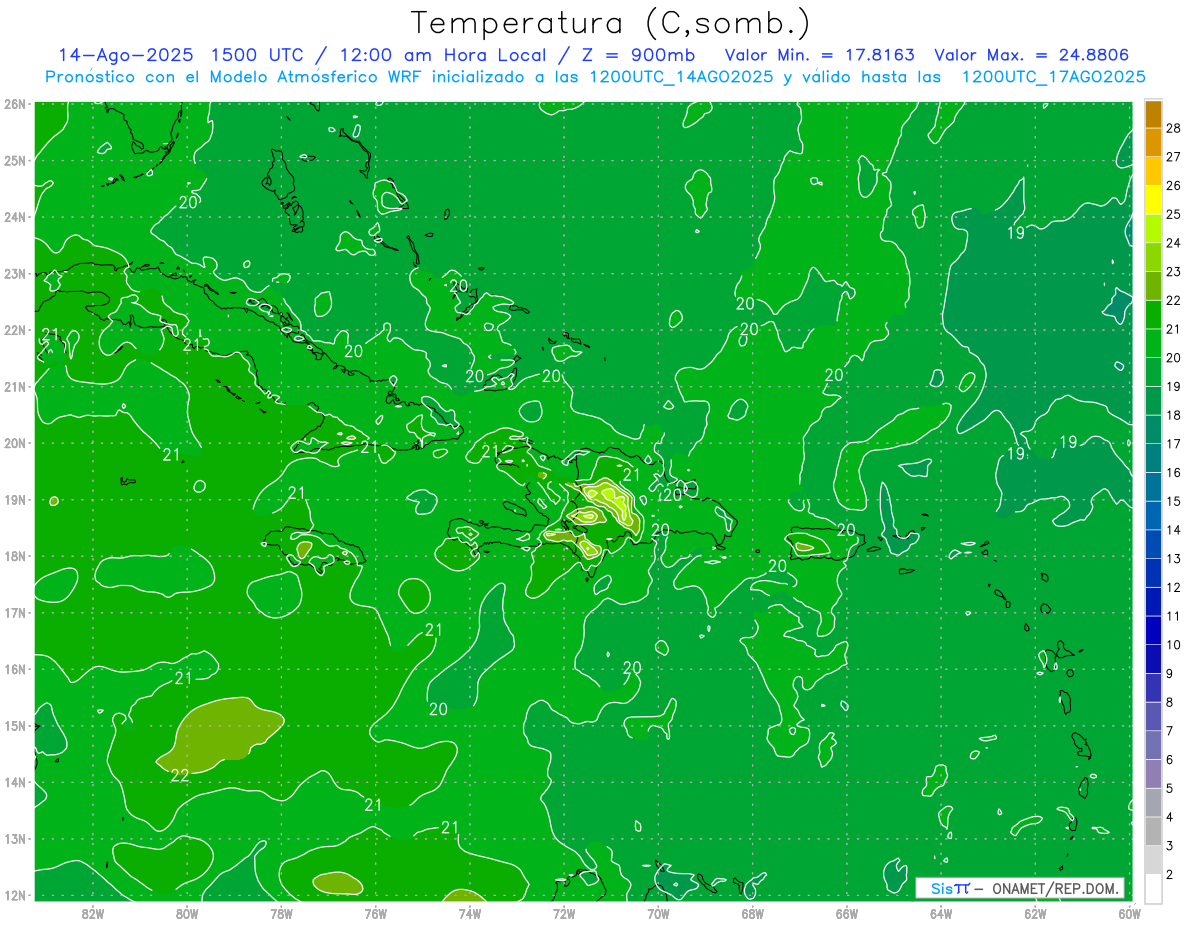Click the lime swatch between 24 and 25
The image size is (1200, 927).
pos(1153,229)
